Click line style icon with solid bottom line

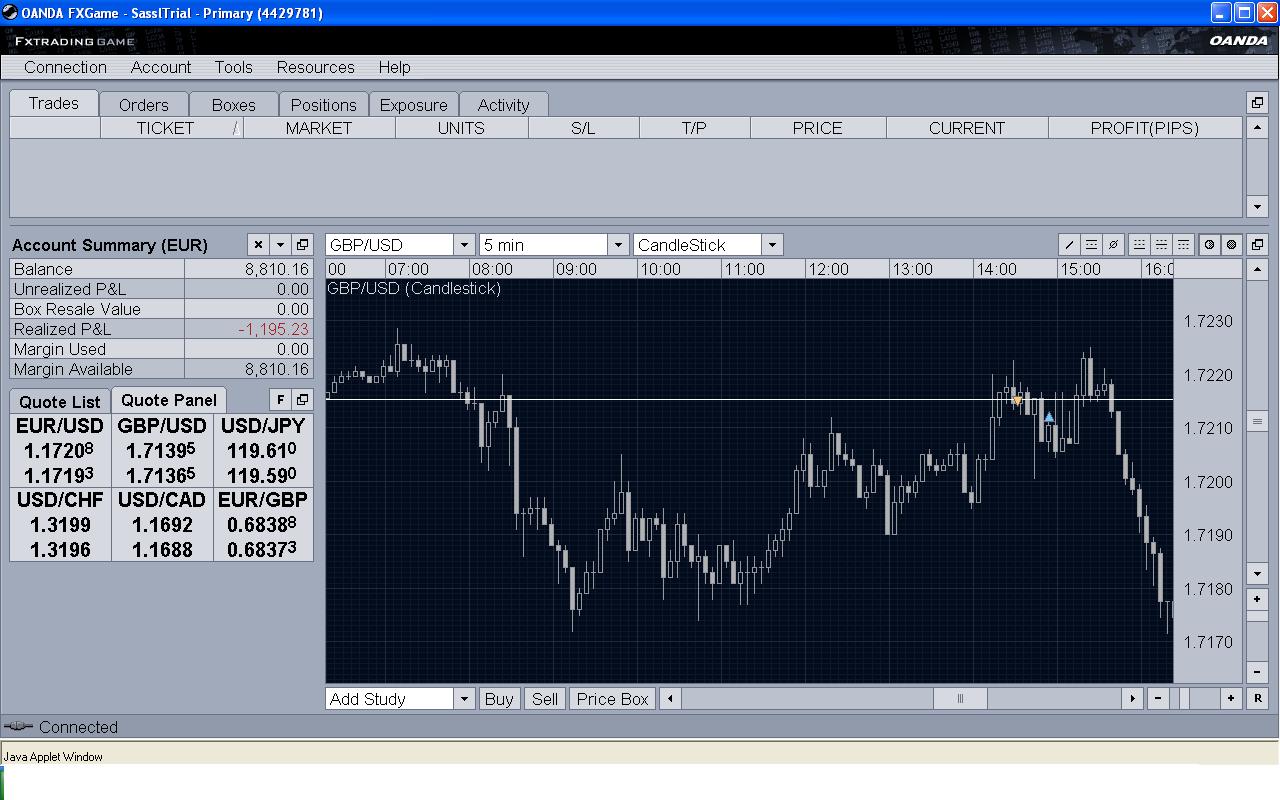[1139, 245]
